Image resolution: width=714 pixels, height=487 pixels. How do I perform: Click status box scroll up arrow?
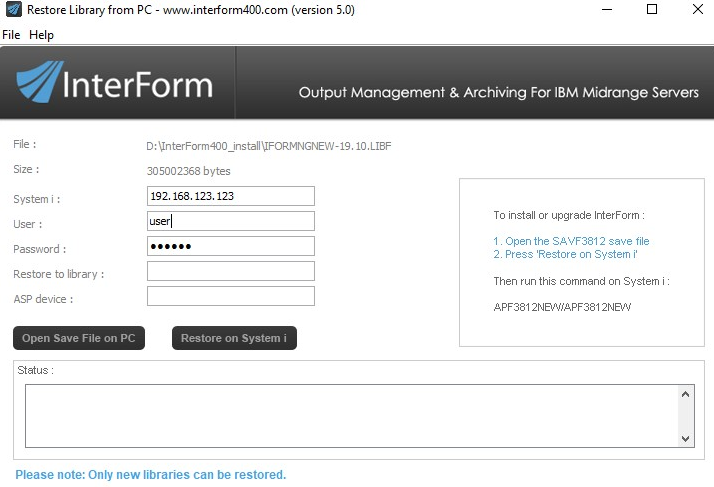click(685, 394)
